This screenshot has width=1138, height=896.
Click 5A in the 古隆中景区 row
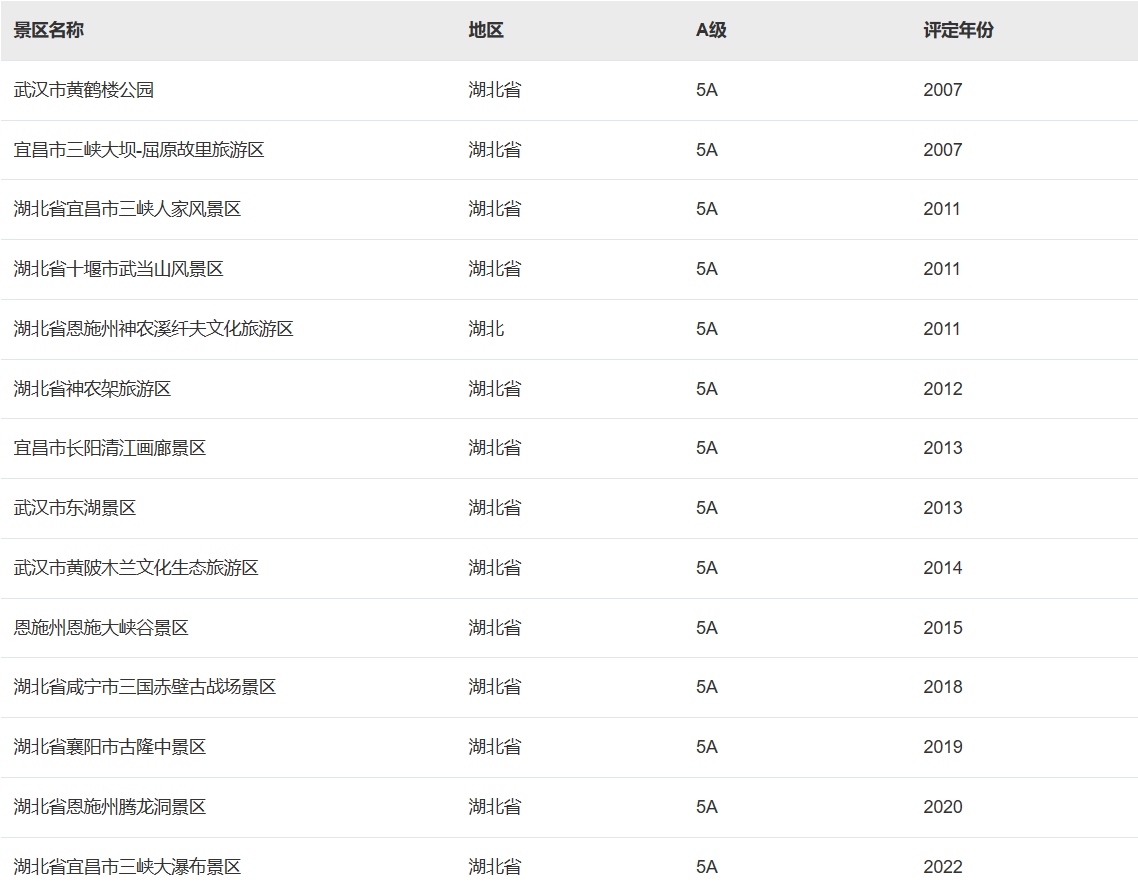(707, 747)
